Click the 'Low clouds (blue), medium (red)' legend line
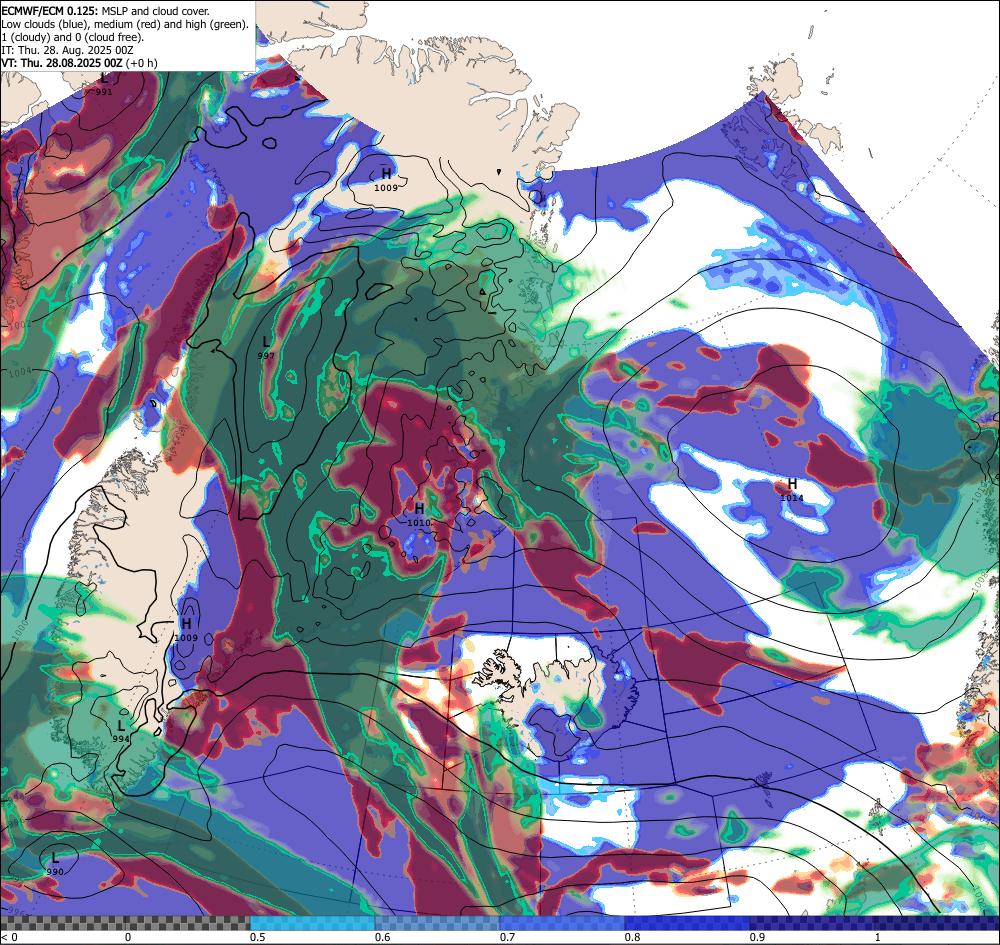Screen dimensions: 1000x945 (x=125, y=24)
